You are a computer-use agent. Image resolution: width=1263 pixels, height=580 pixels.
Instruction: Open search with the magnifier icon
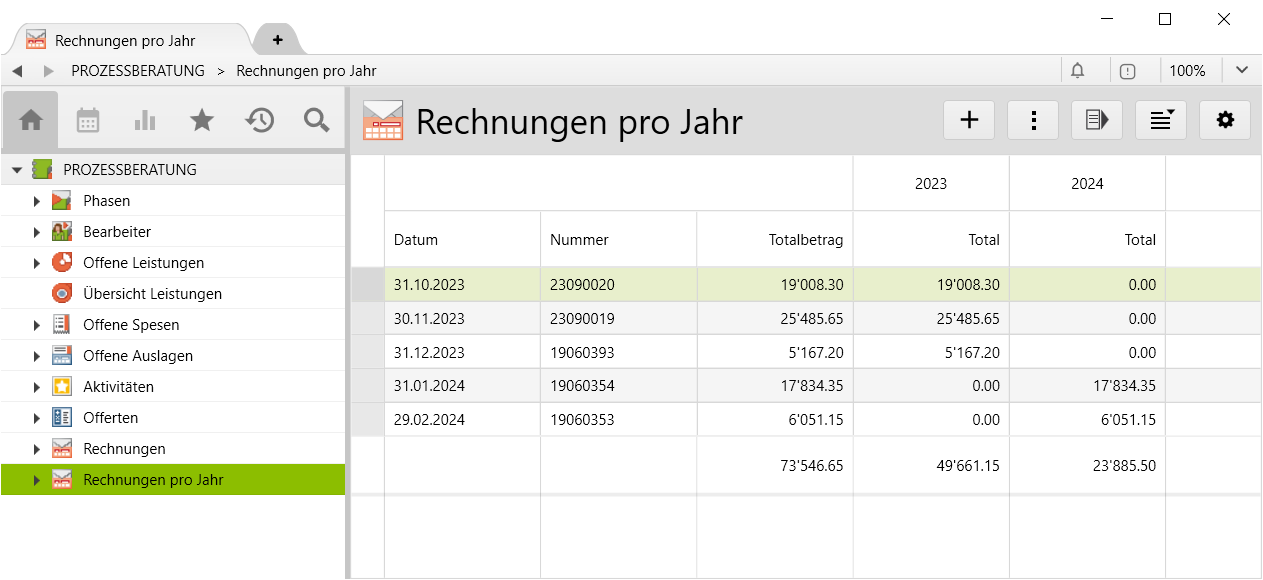pos(317,121)
